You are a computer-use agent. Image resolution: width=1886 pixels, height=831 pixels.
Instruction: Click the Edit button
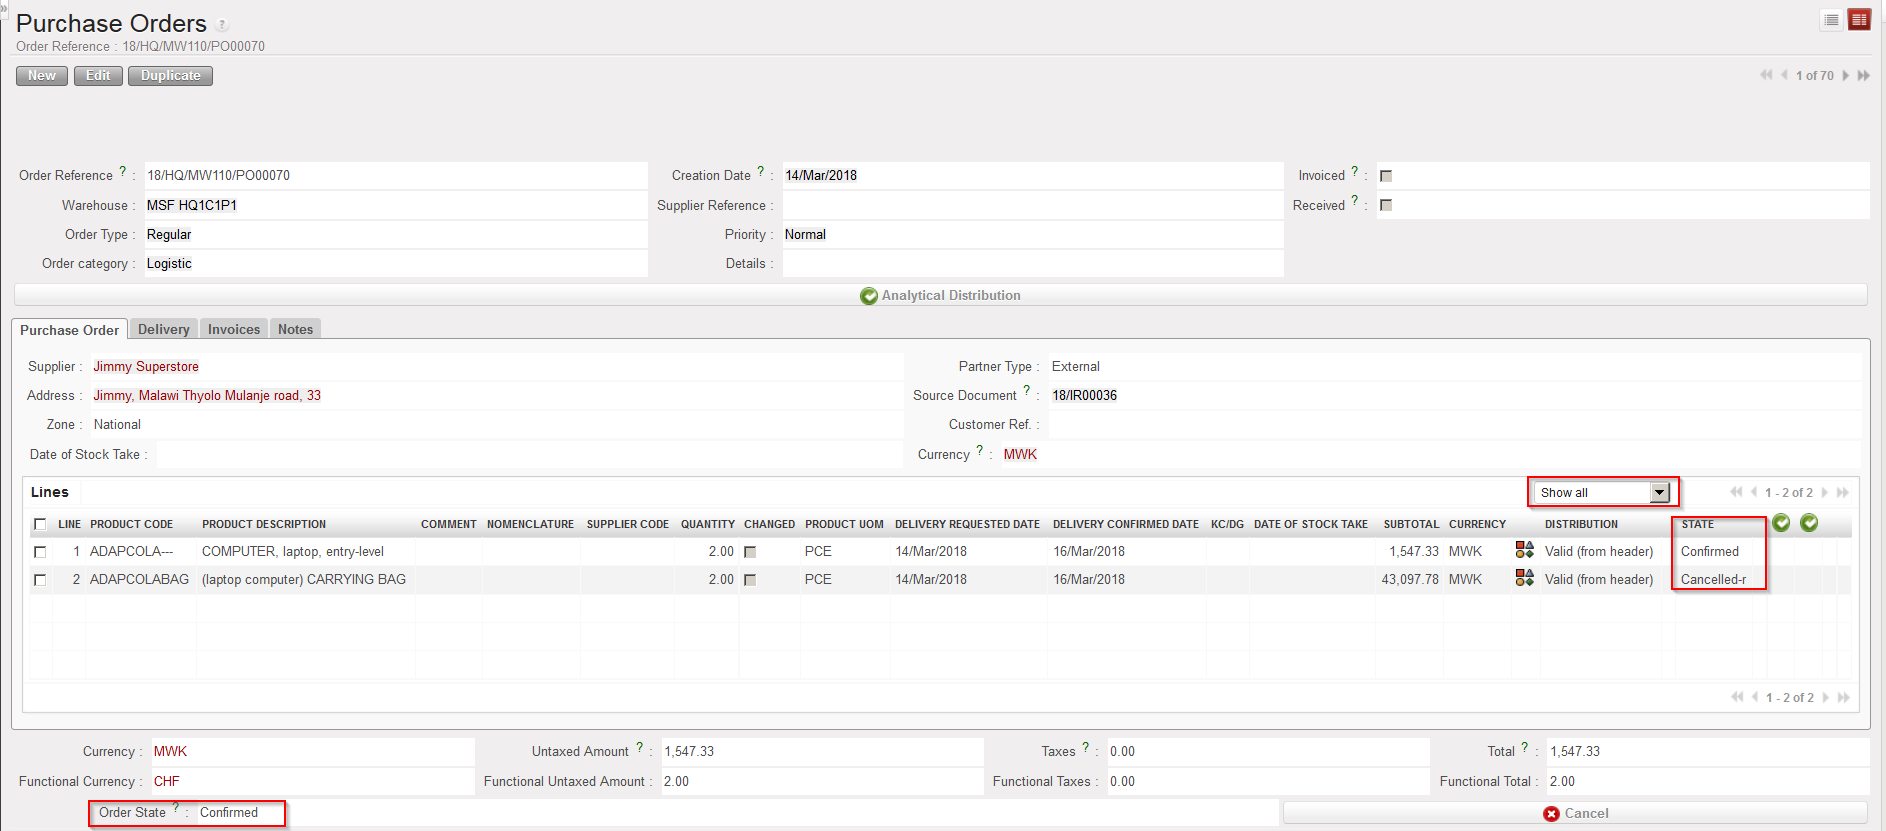[x=98, y=76]
